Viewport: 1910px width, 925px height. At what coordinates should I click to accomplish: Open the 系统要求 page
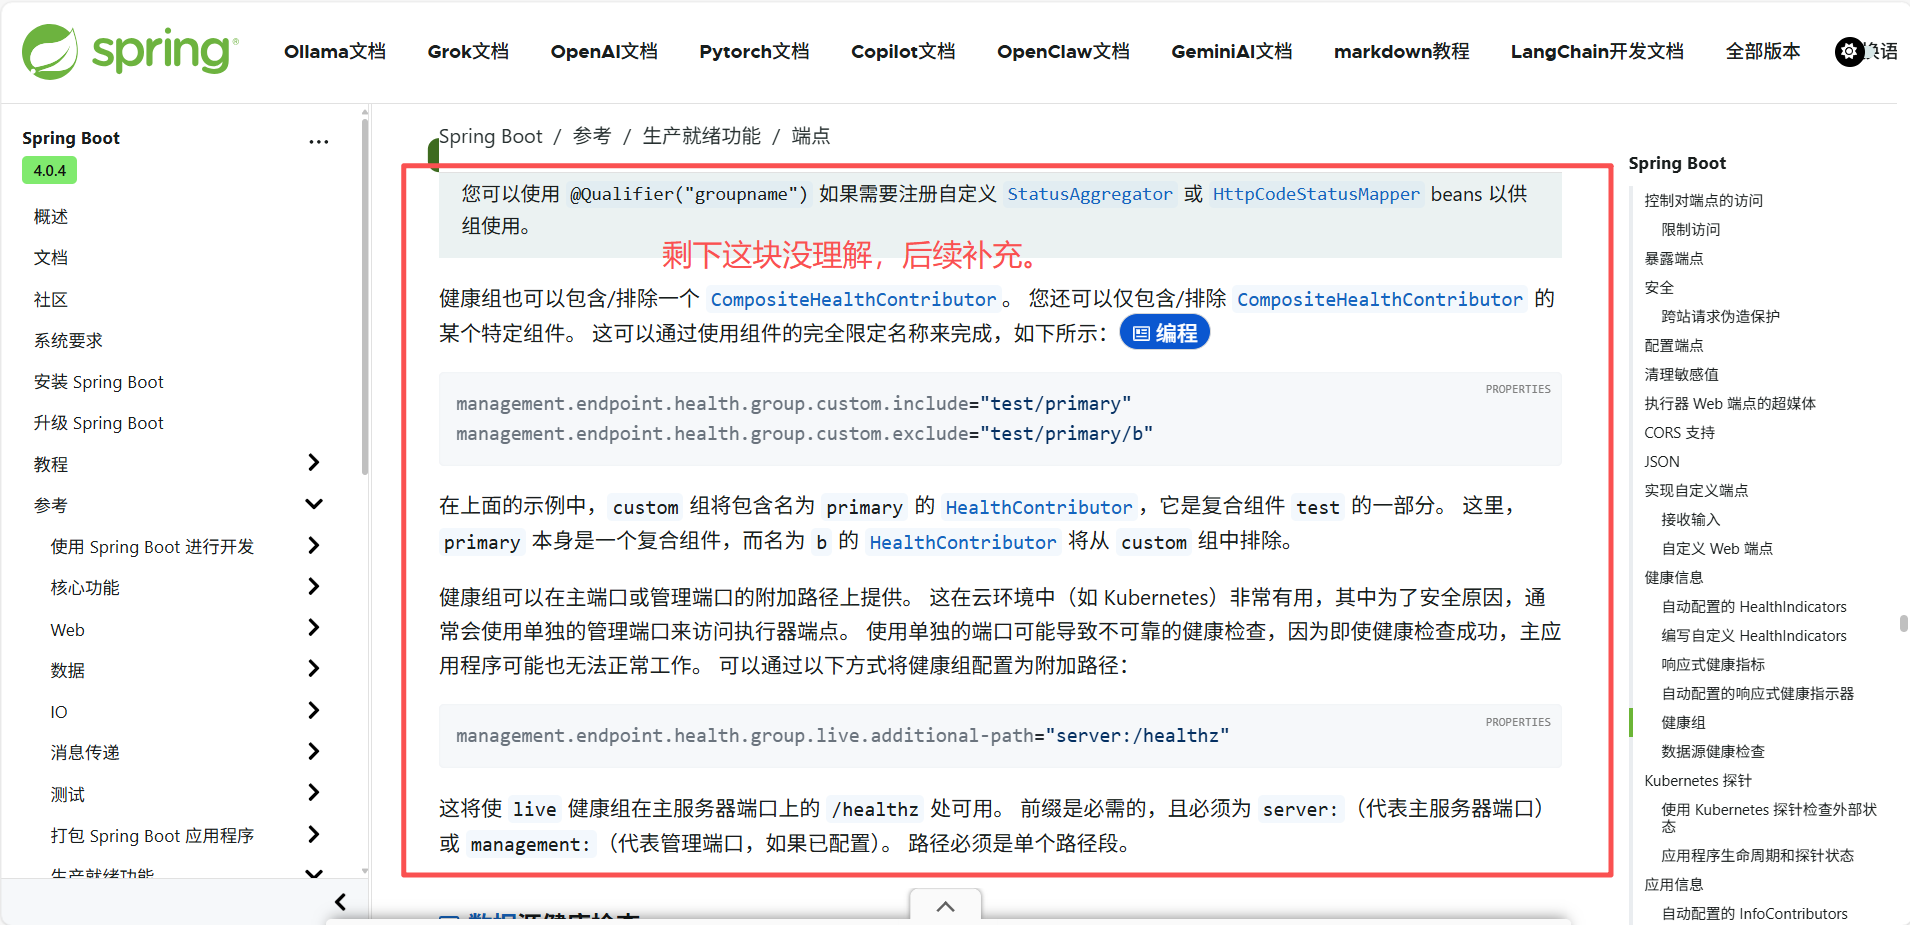[68, 341]
